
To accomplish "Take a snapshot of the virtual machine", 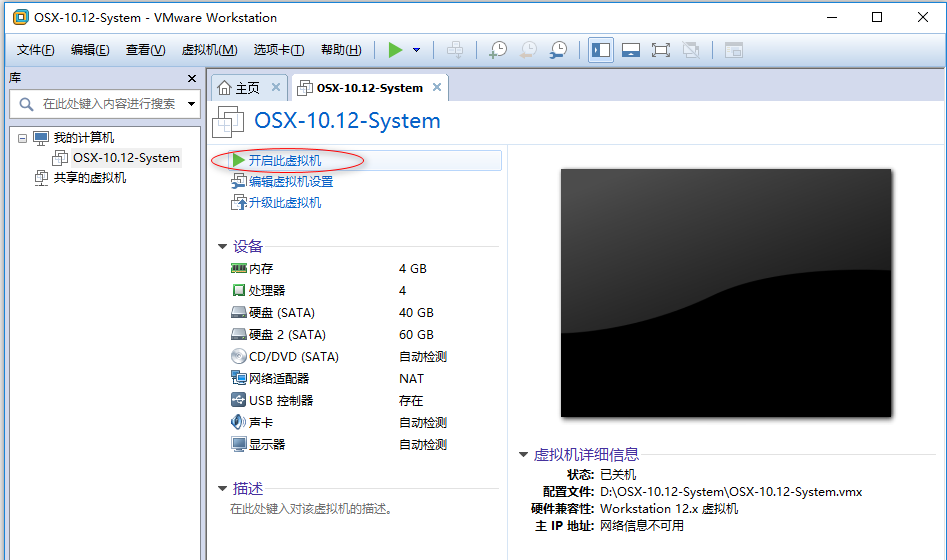I will (497, 50).
